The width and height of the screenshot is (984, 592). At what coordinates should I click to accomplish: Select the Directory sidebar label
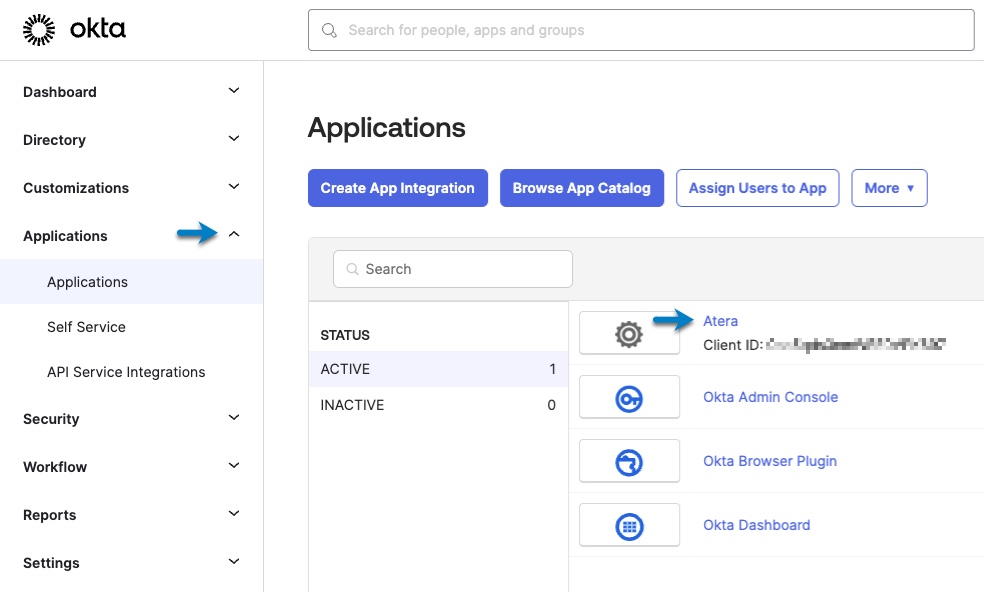click(55, 140)
